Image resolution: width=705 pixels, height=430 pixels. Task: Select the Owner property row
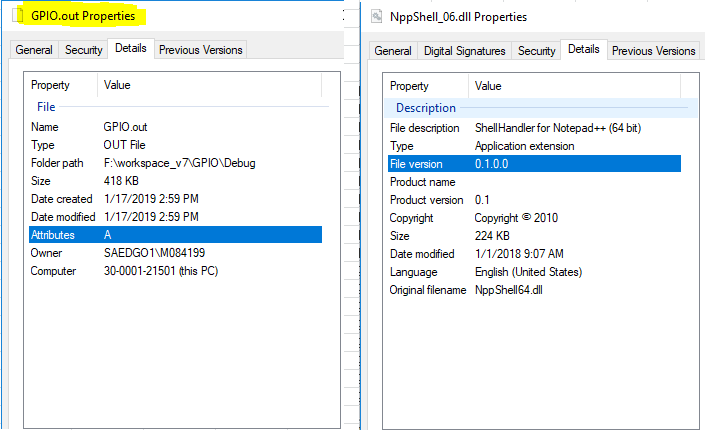click(47, 253)
